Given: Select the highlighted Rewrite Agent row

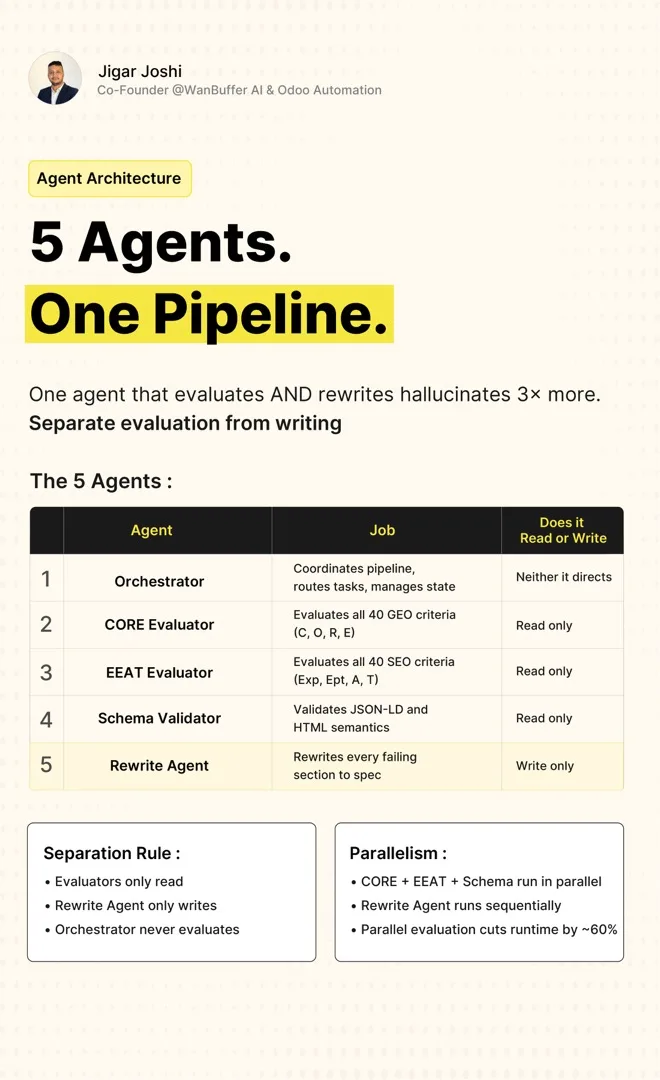Looking at the screenshot, I should pos(327,766).
